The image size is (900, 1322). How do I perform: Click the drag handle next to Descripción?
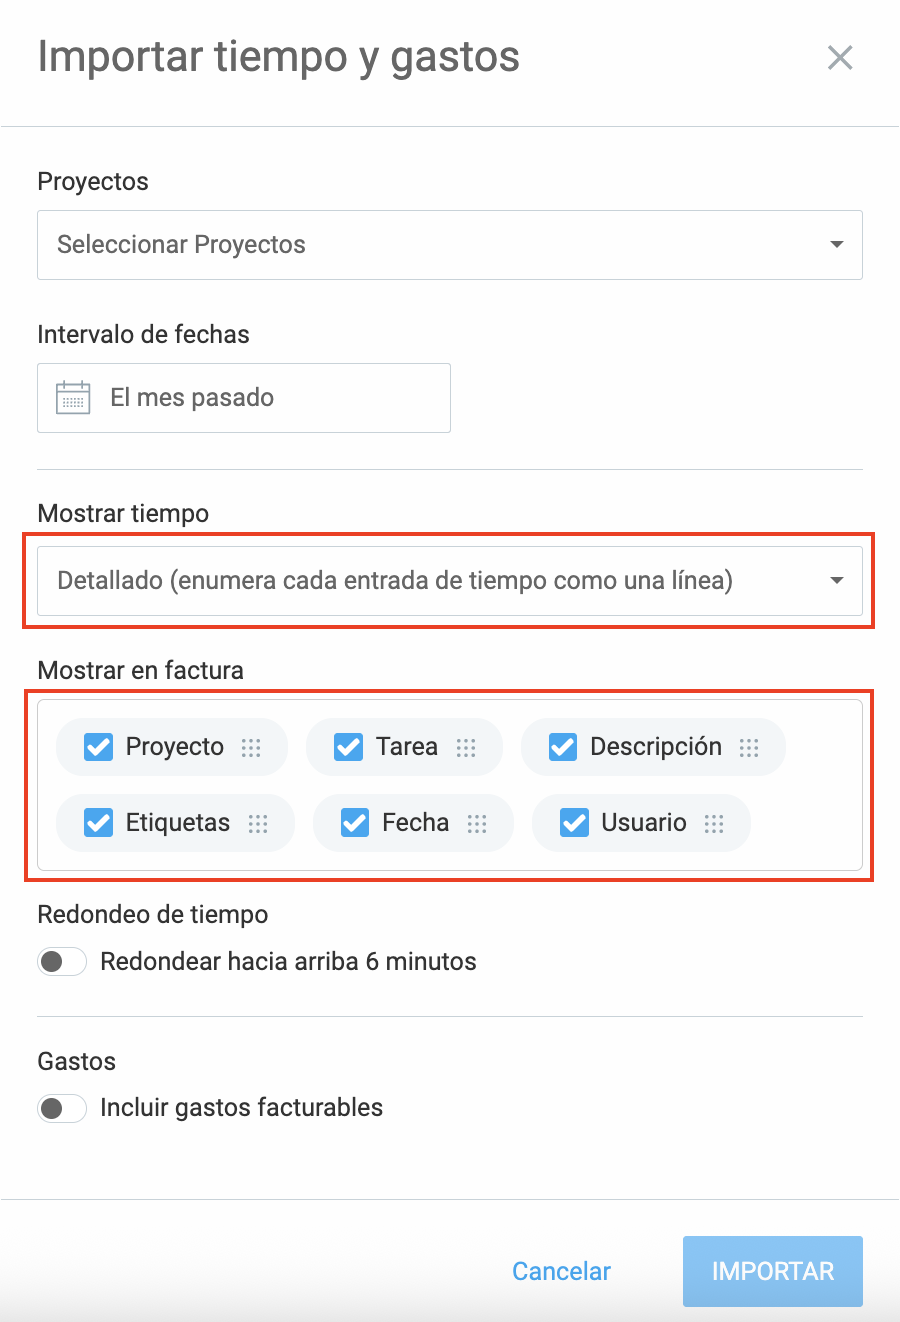tap(749, 747)
